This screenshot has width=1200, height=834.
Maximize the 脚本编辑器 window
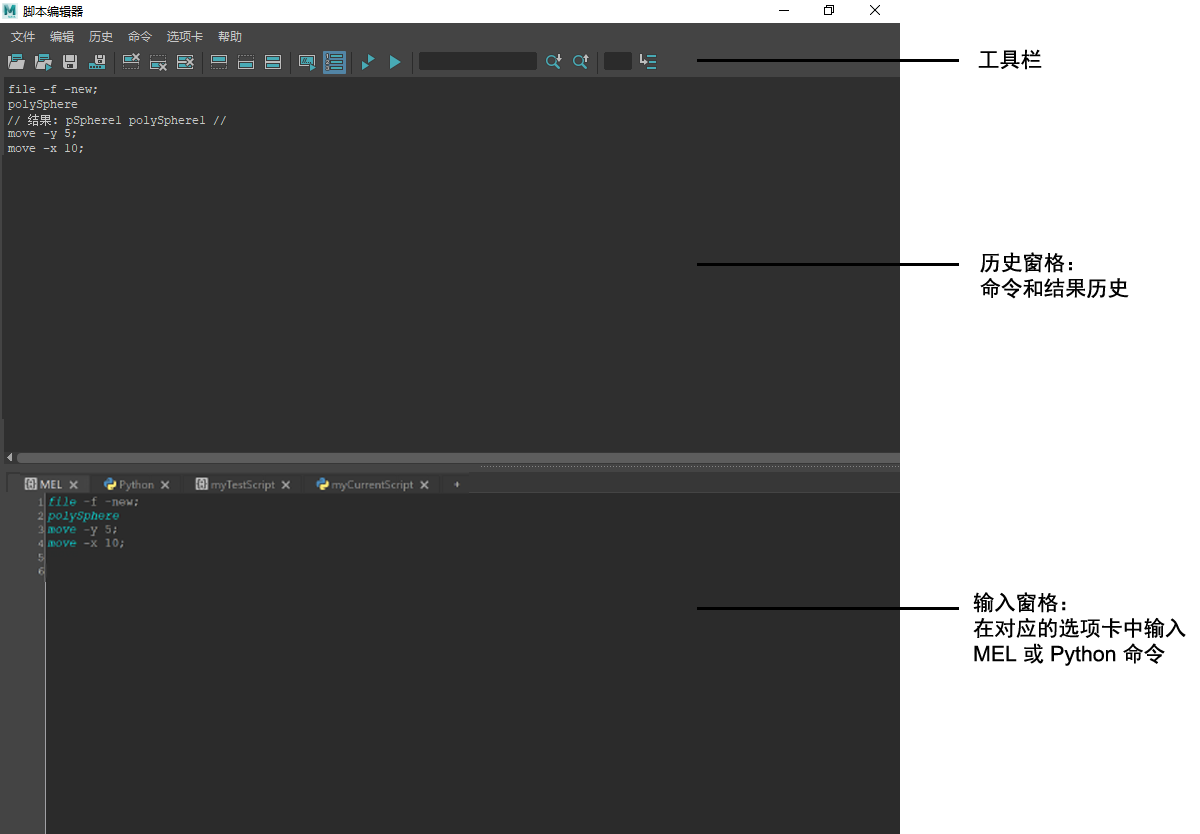(x=829, y=10)
